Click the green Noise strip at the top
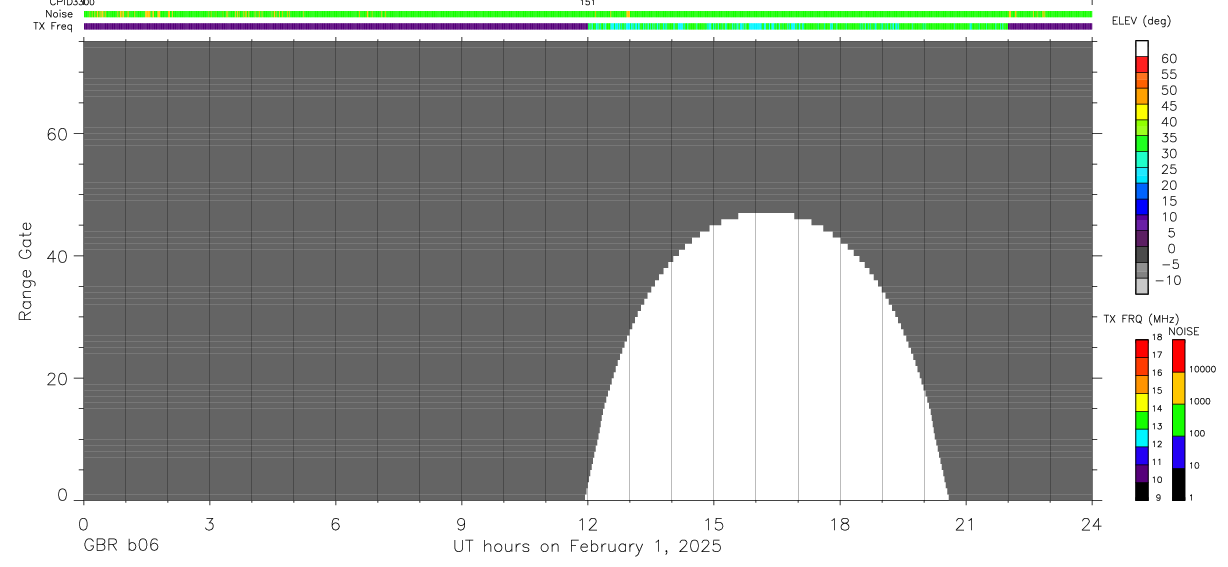Image resolution: width=1228 pixels, height=567 pixels. (587, 14)
